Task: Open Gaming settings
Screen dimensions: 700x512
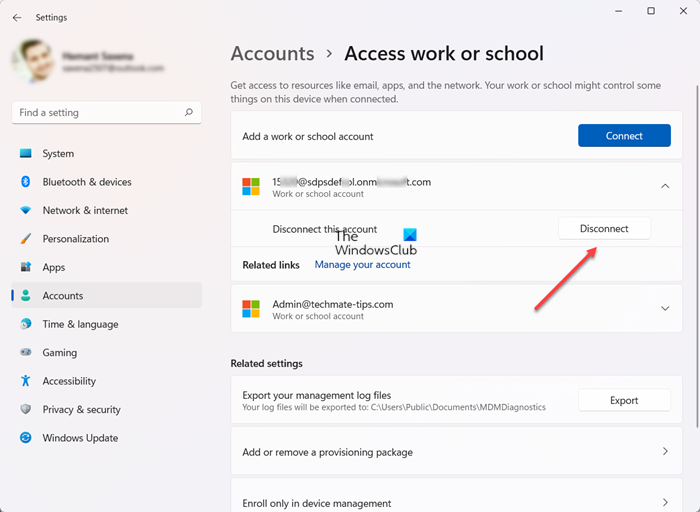Action: tap(107, 352)
